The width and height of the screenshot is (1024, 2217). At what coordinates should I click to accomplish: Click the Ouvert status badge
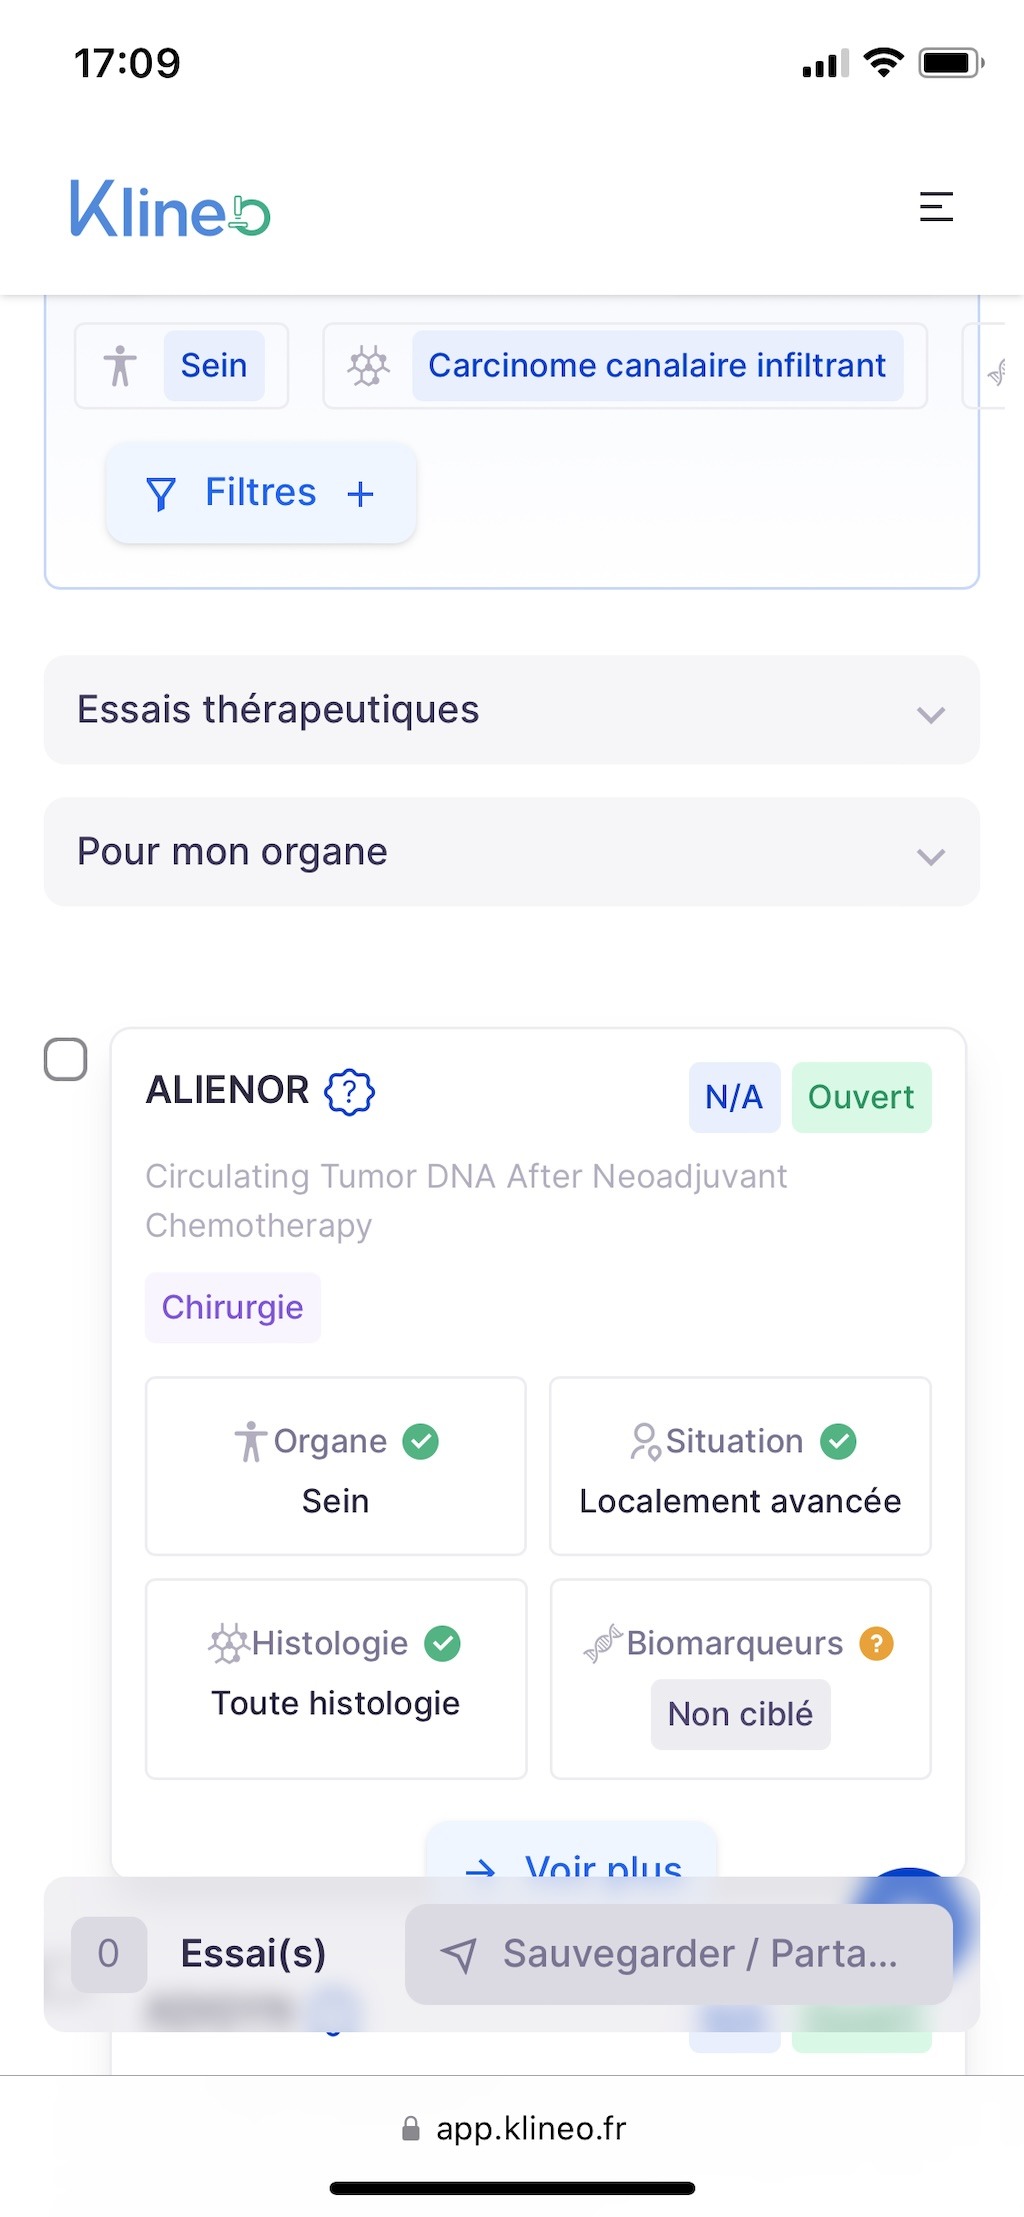pos(861,1097)
